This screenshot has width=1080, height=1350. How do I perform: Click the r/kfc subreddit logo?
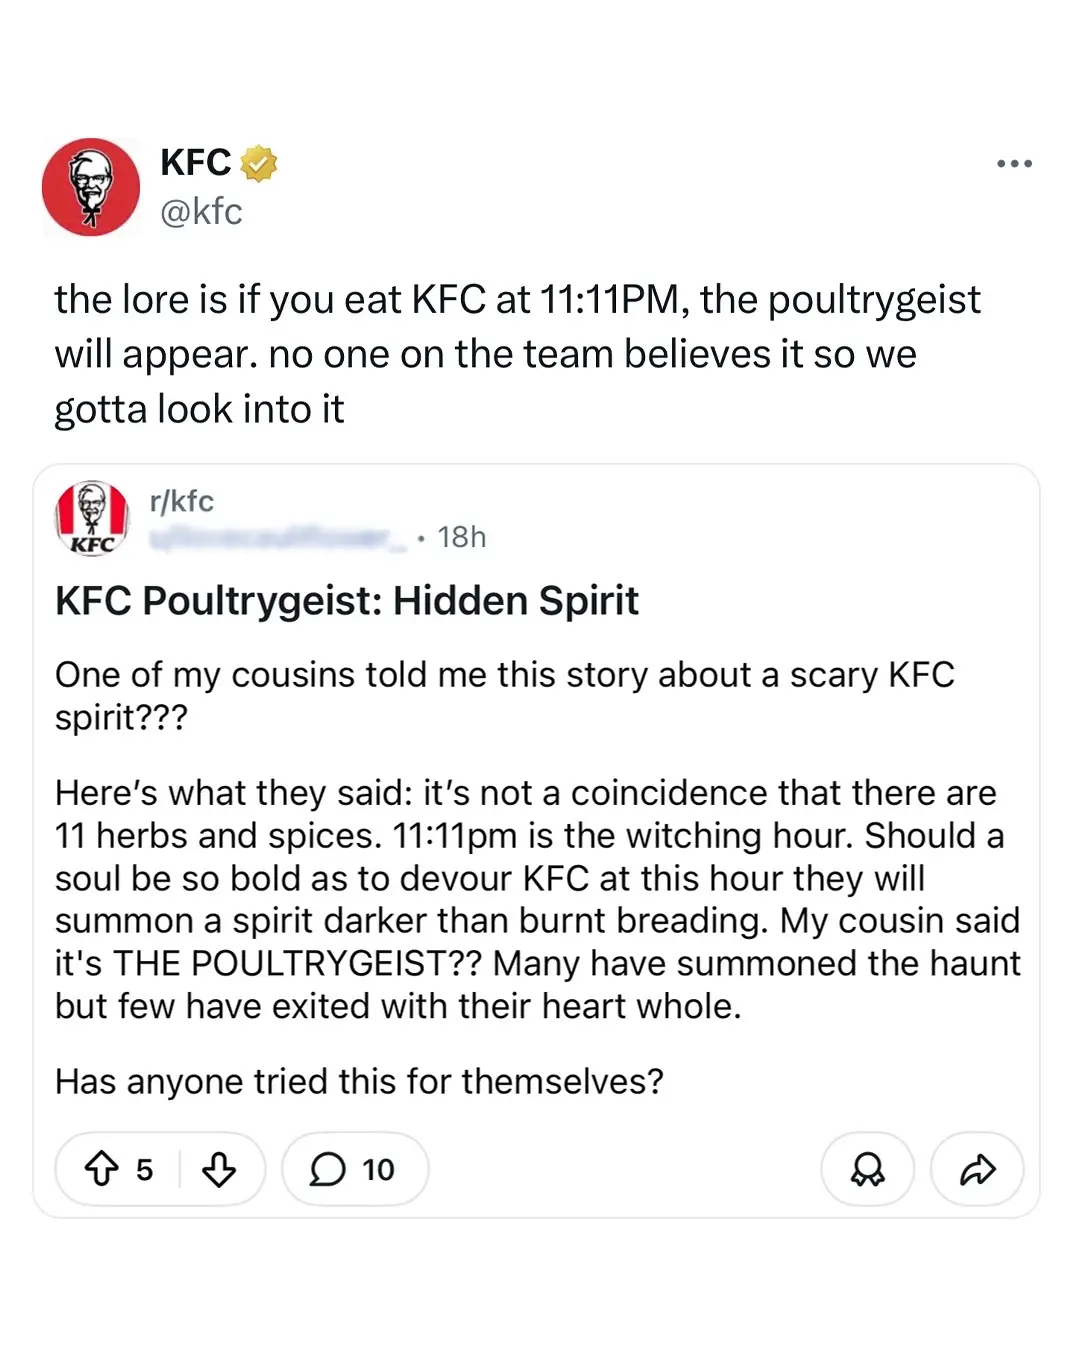click(x=92, y=517)
